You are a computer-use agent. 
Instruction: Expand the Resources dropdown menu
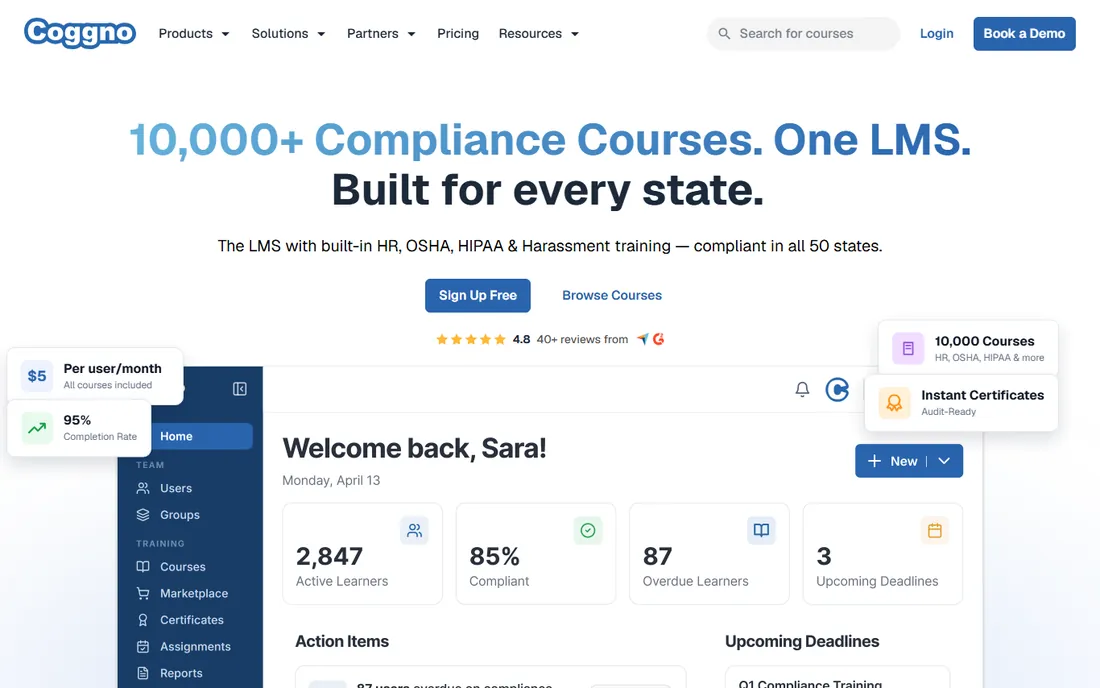(539, 34)
